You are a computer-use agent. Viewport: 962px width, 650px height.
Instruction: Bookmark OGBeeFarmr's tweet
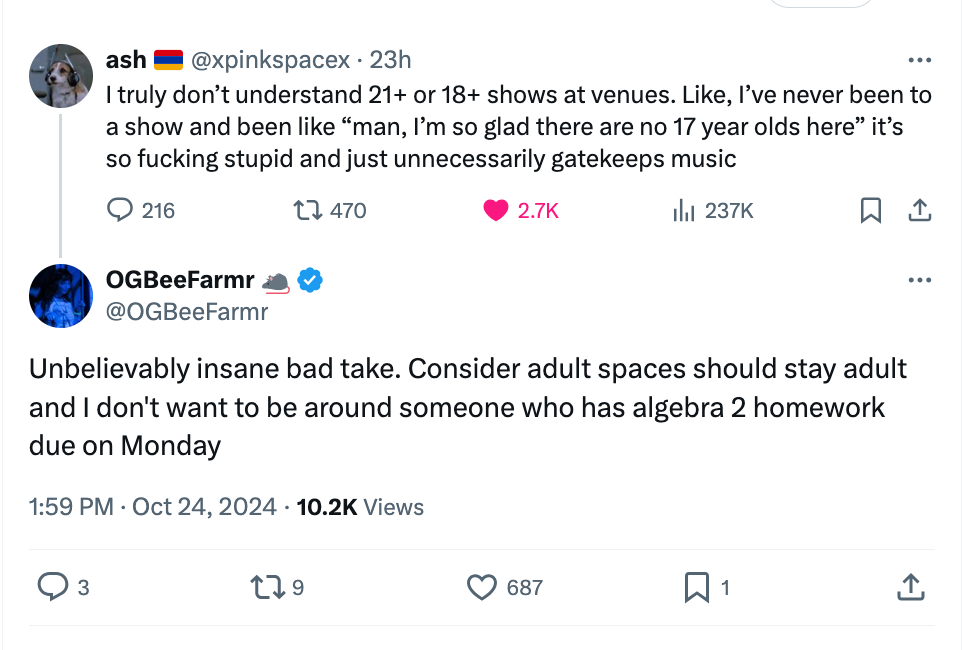coord(696,587)
